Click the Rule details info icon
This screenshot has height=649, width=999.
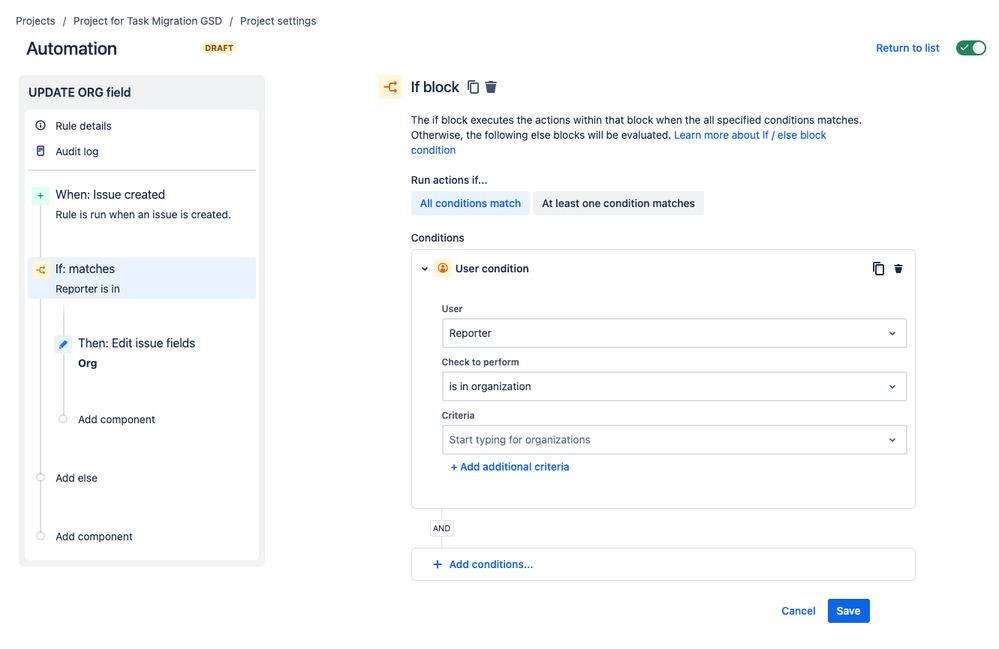click(41, 126)
